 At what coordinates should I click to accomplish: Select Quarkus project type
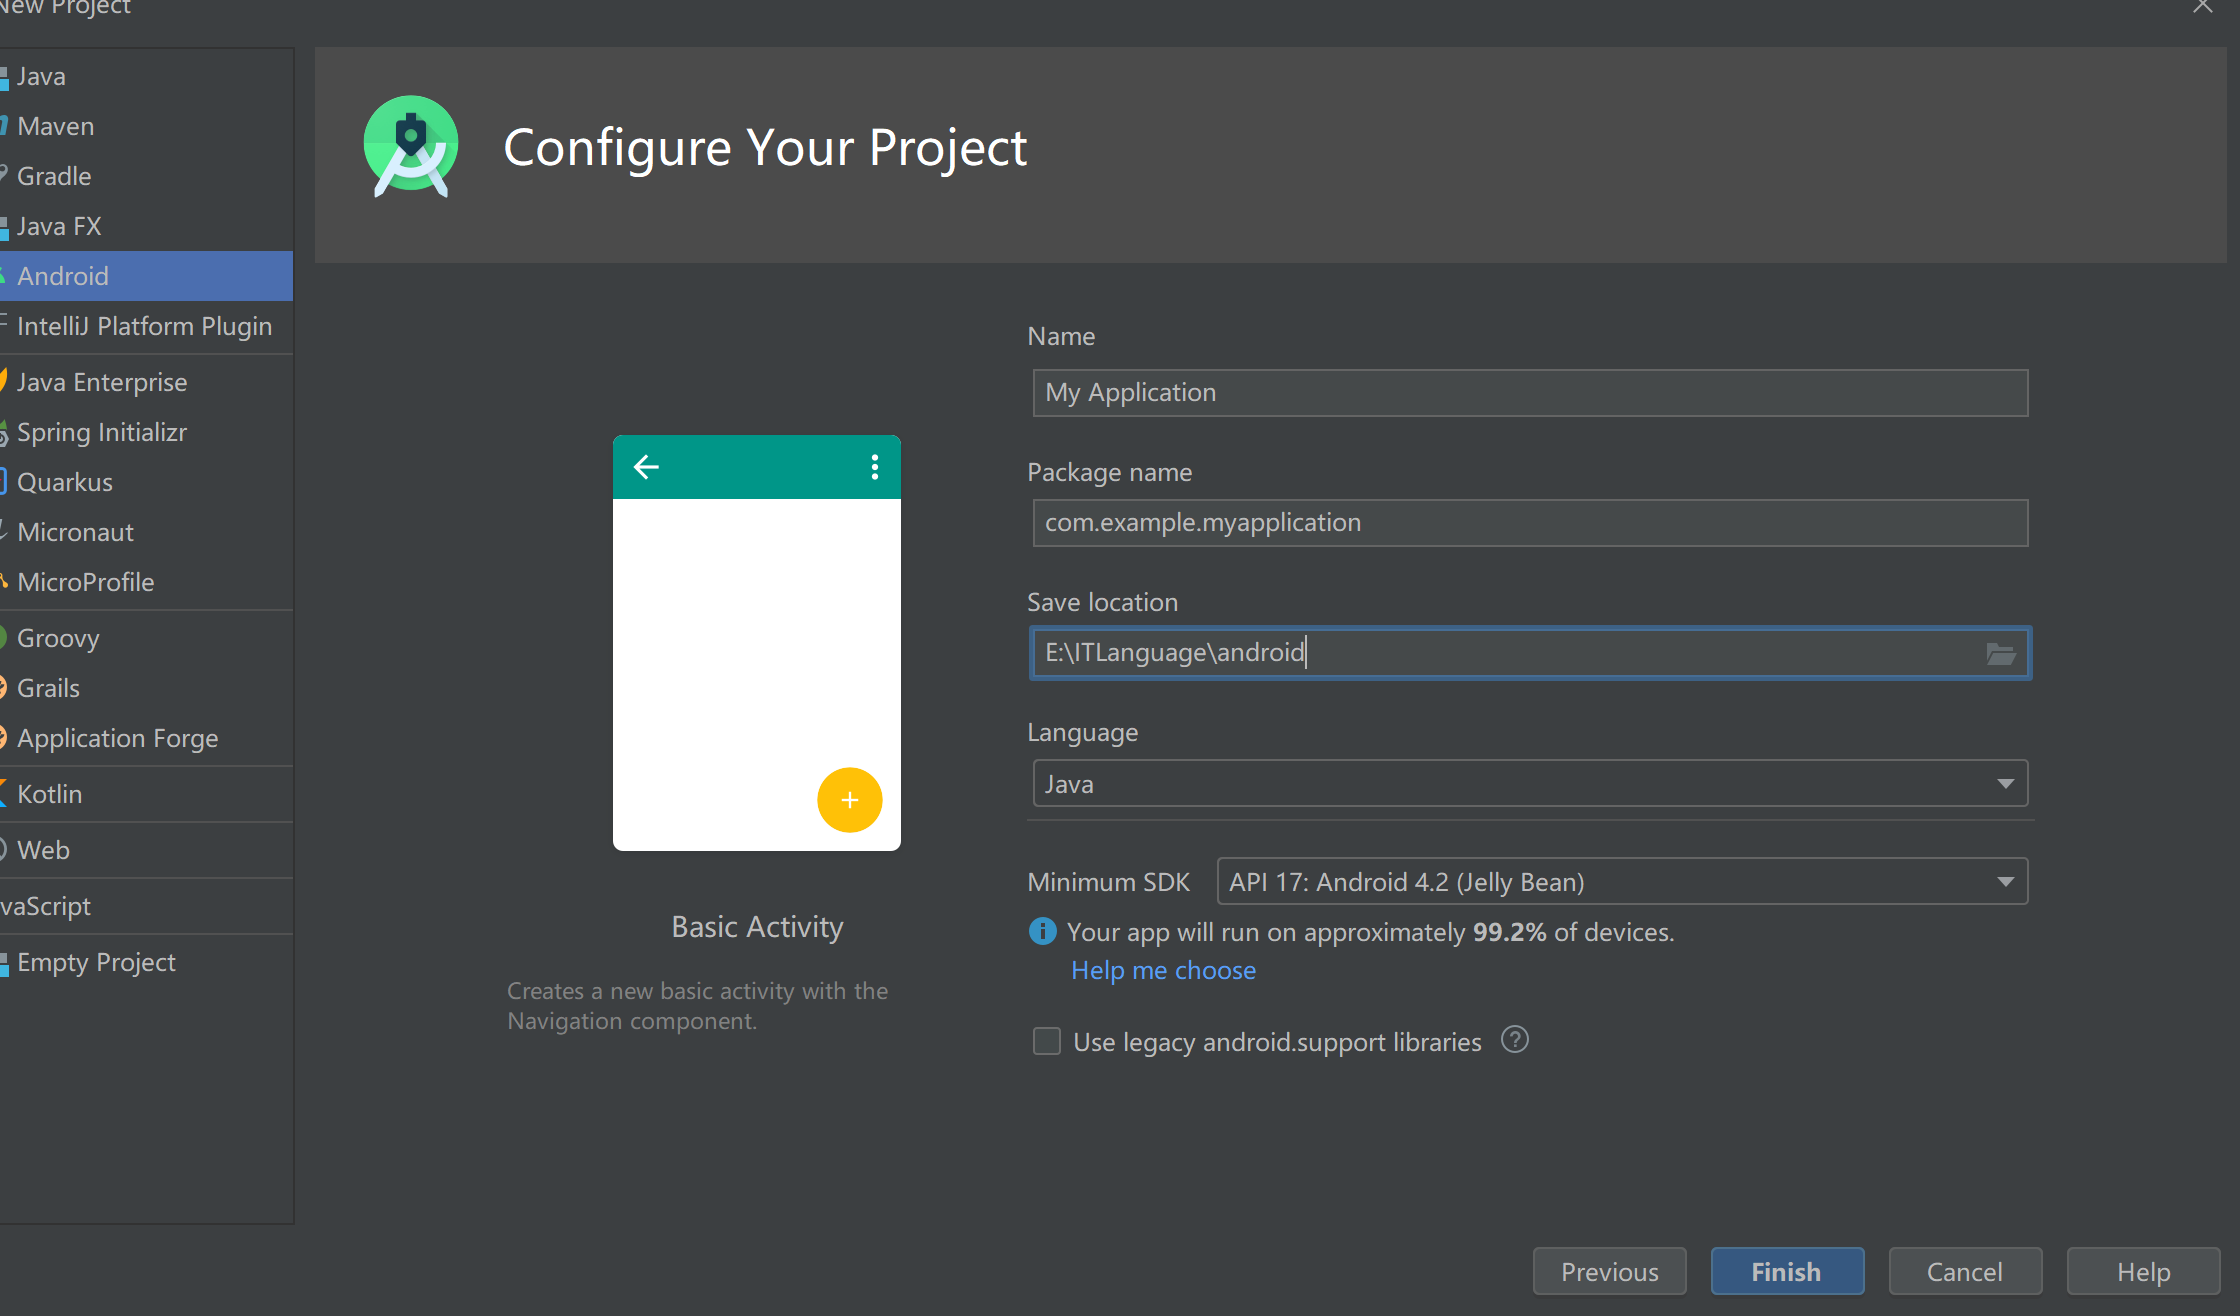click(x=146, y=482)
